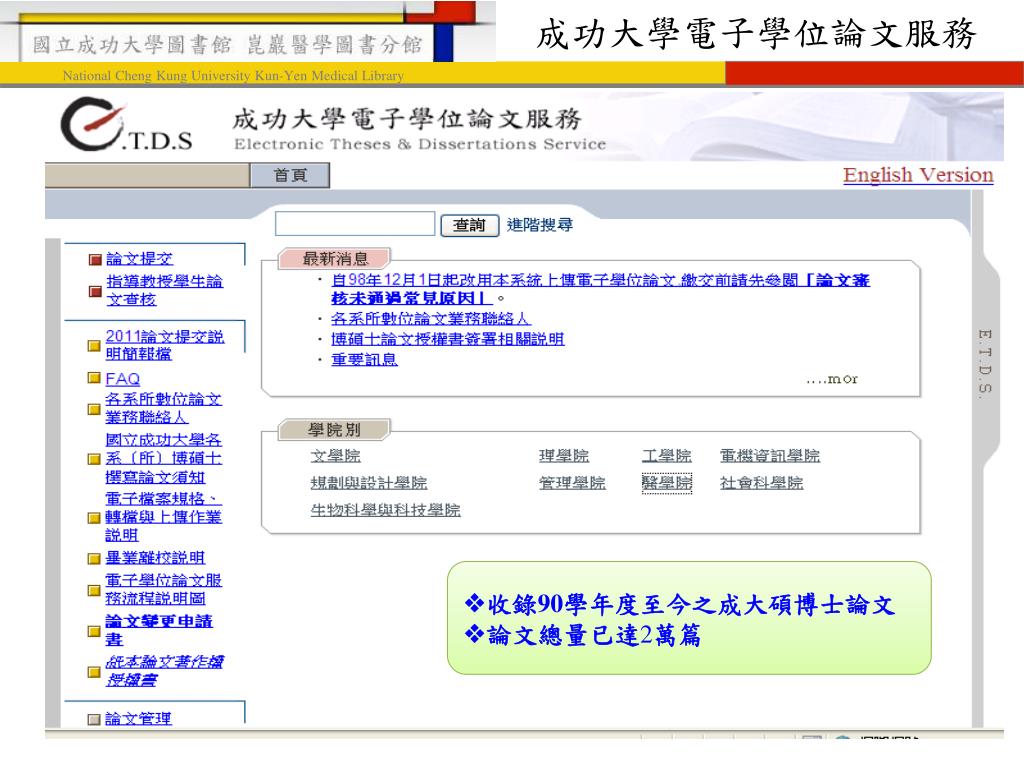Click red bullet icon beside 指導教授學生論文查核
This screenshot has width=1024, height=768.
[95, 291]
